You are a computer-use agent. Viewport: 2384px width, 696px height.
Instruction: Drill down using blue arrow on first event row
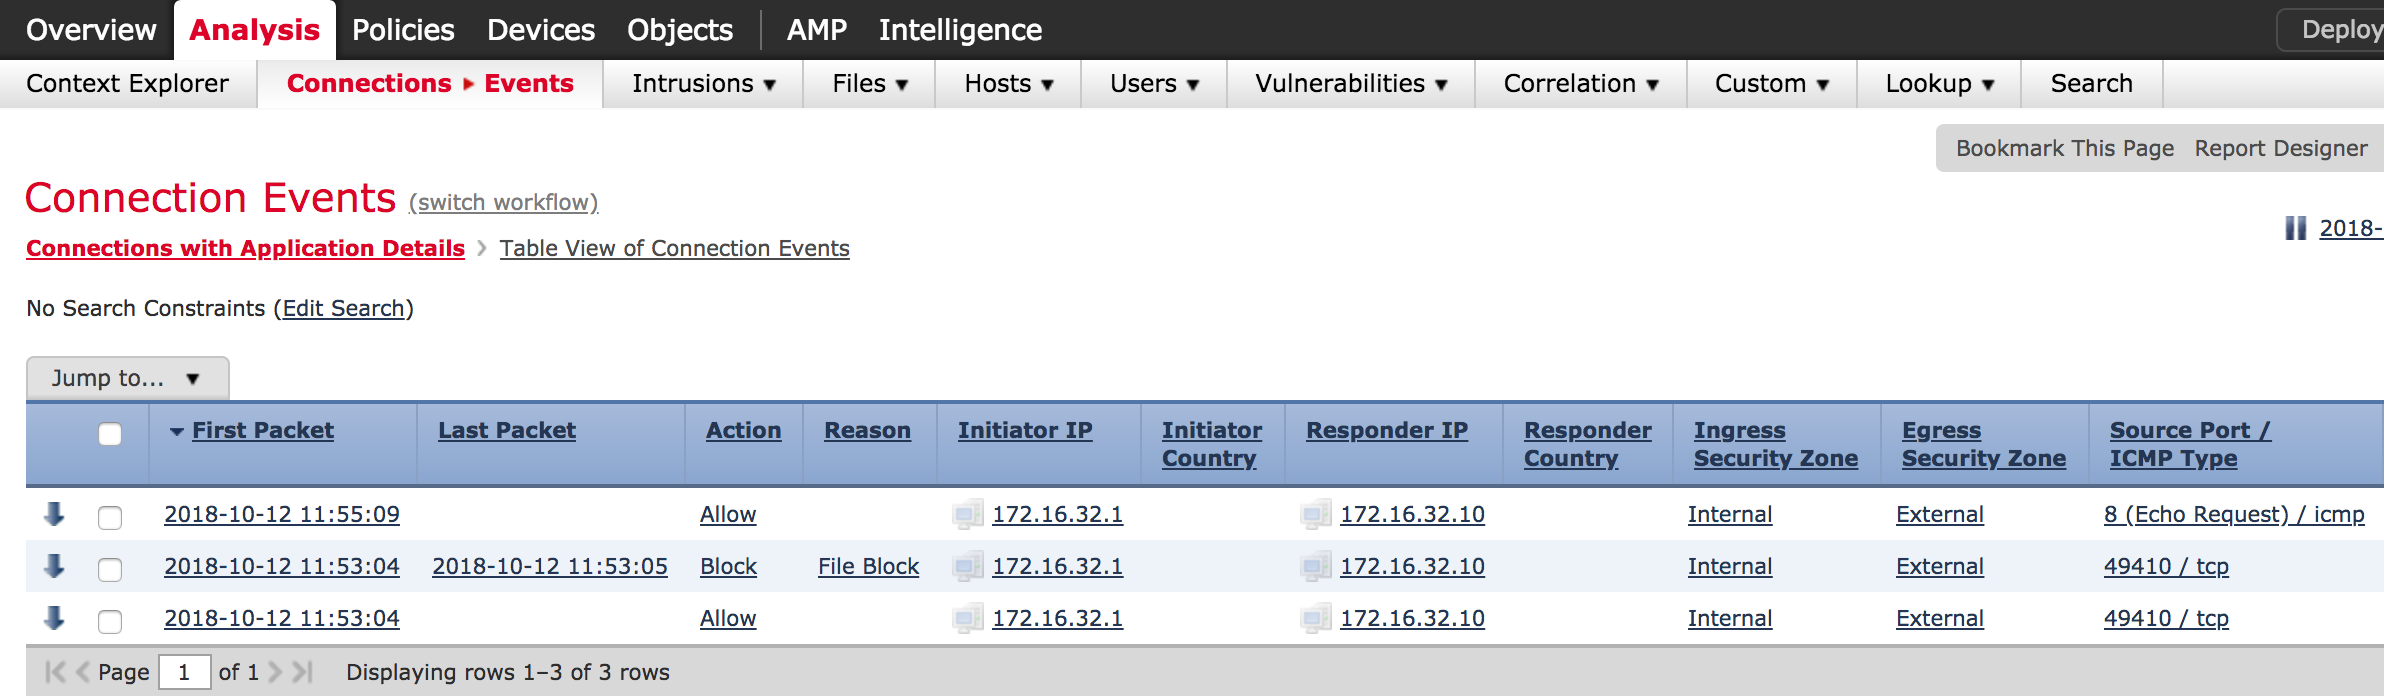[53, 515]
